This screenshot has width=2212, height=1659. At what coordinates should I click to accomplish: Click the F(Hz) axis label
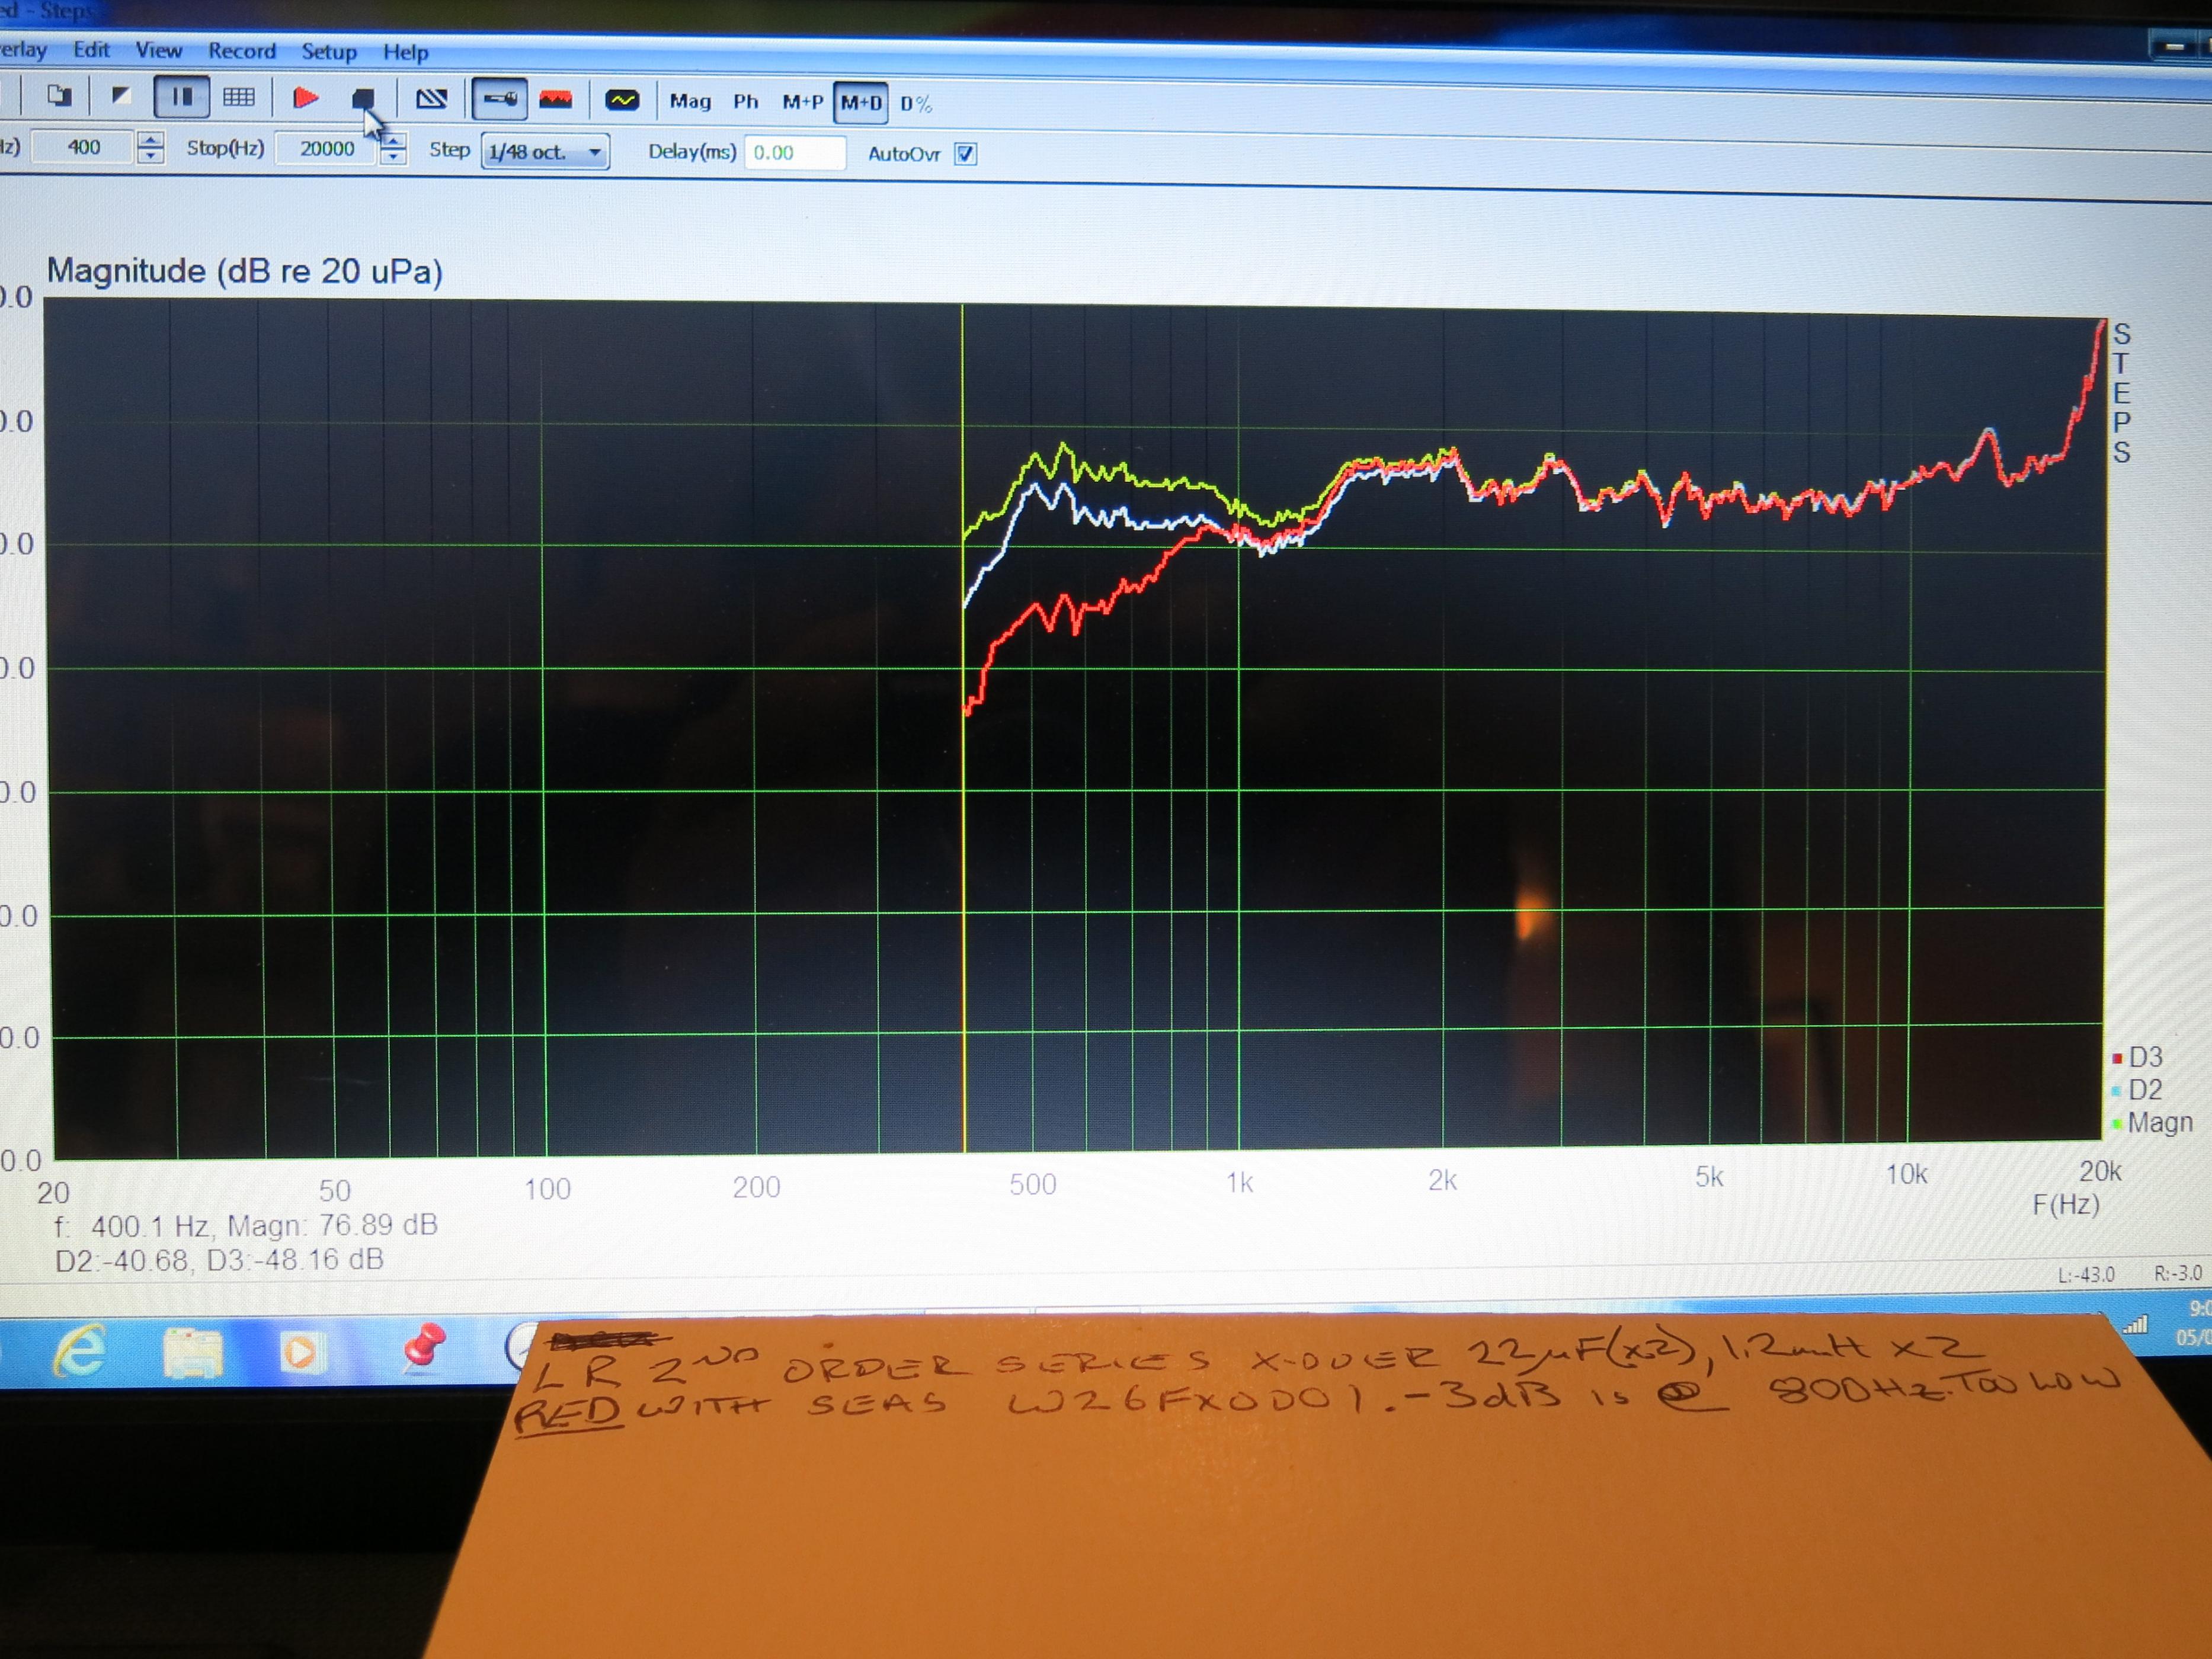2066,1205
